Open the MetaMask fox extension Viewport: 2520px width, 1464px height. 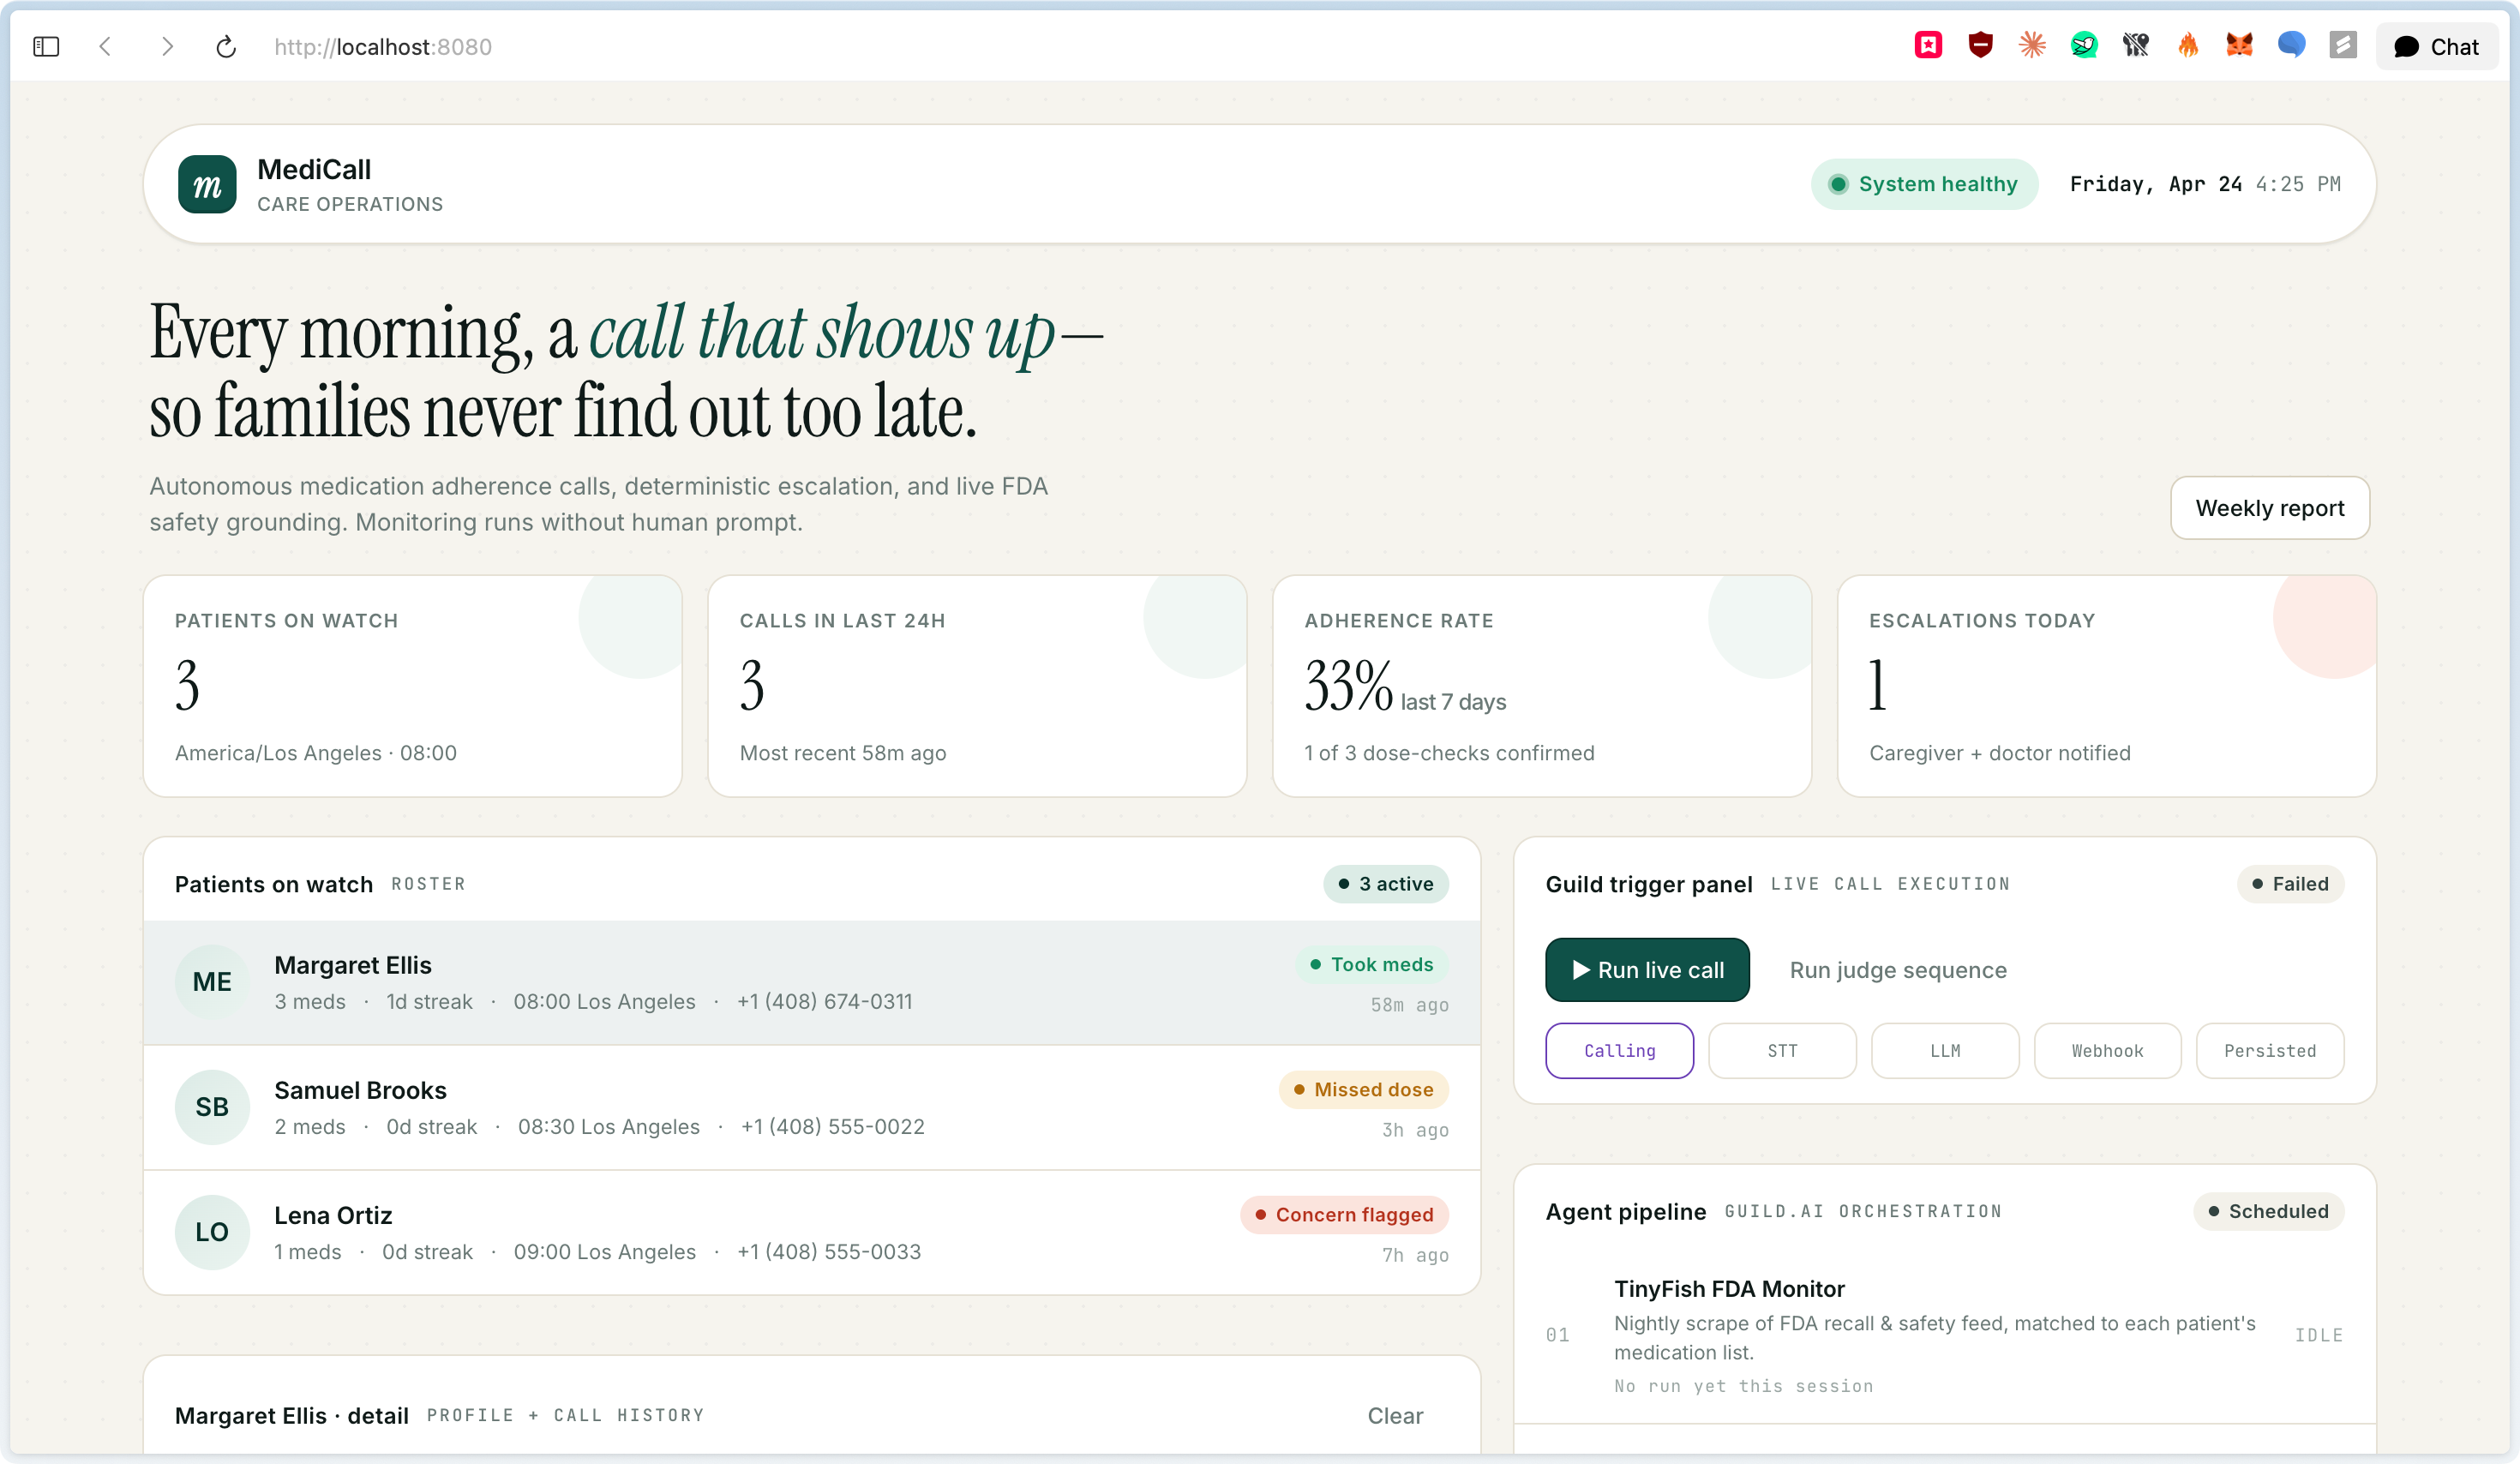coord(2239,45)
